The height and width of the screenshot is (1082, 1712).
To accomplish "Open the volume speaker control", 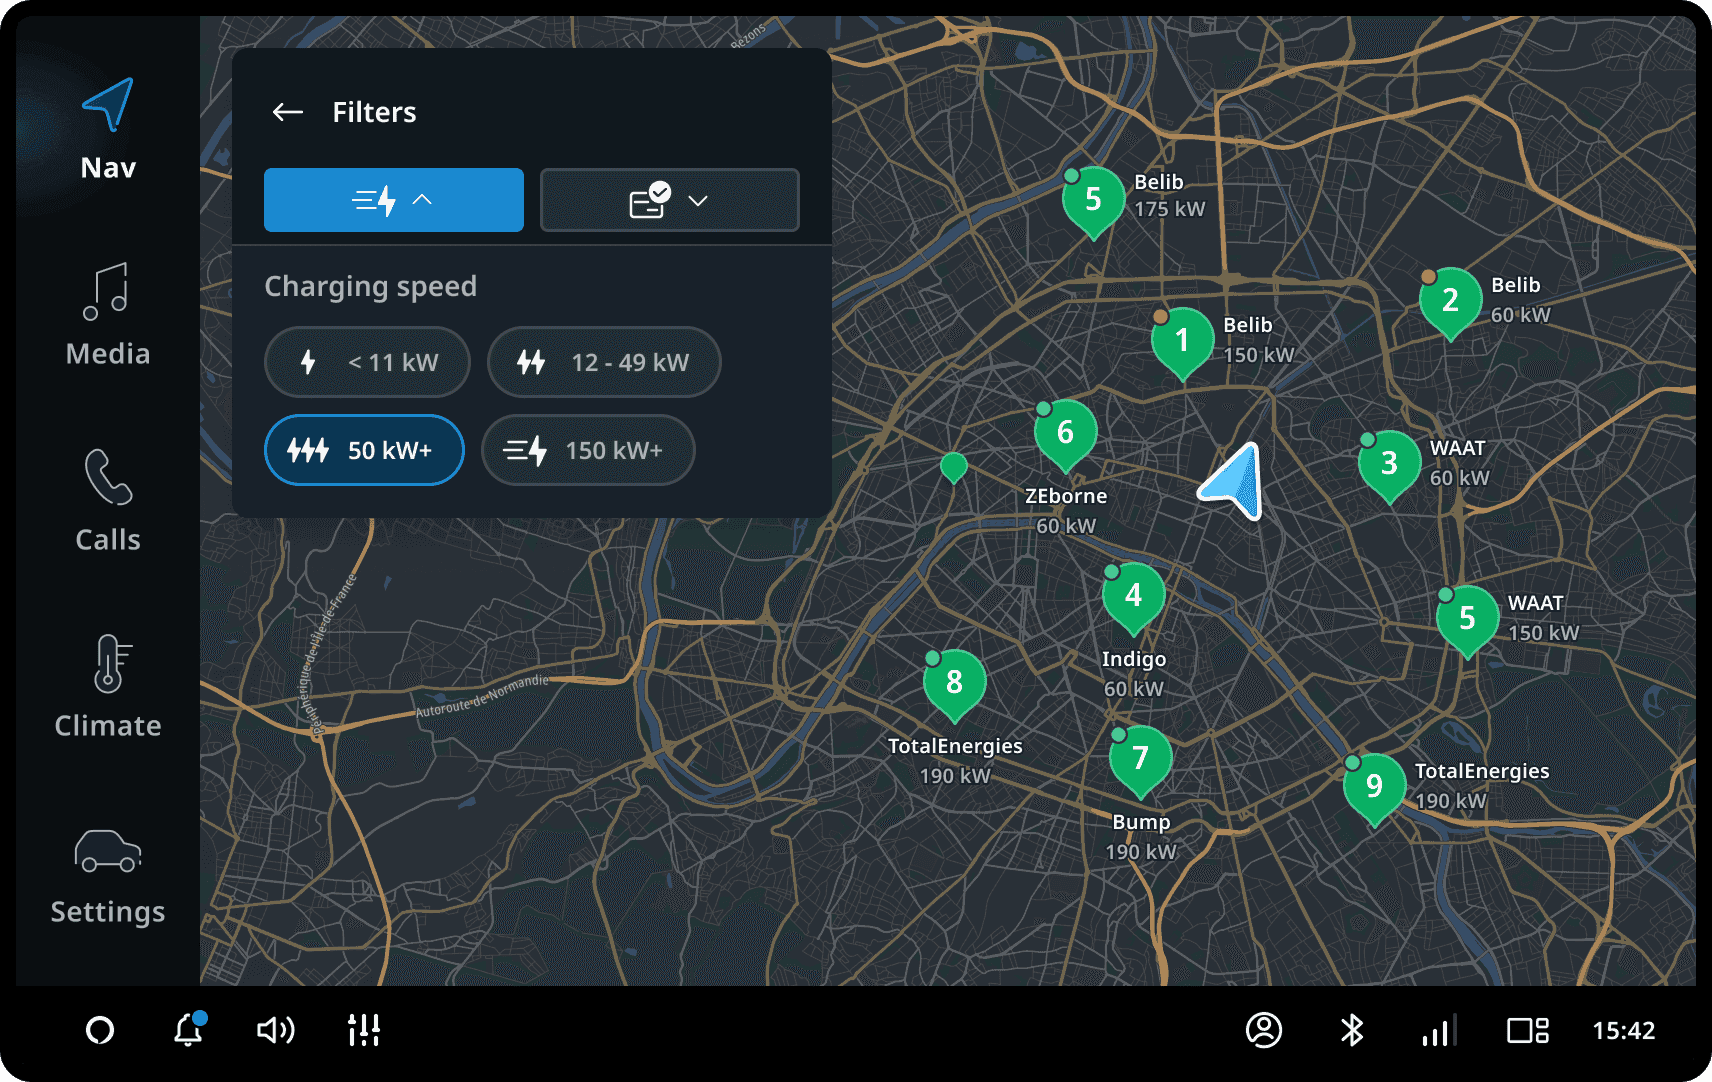I will pos(275,1030).
